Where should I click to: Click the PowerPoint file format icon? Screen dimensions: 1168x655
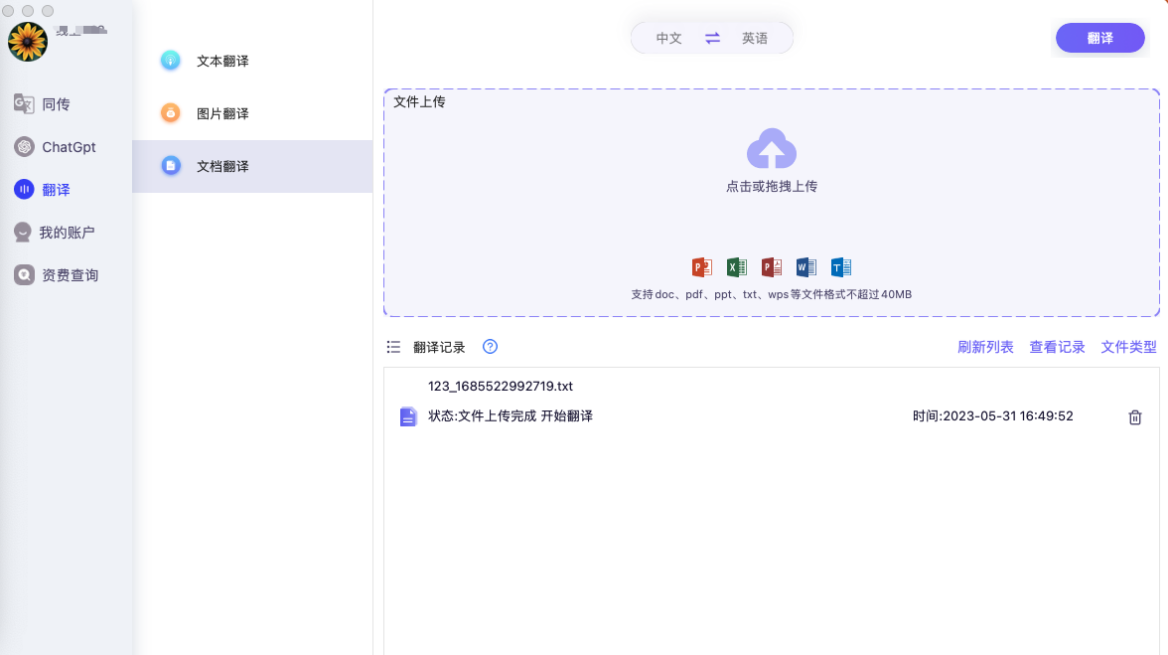click(701, 266)
